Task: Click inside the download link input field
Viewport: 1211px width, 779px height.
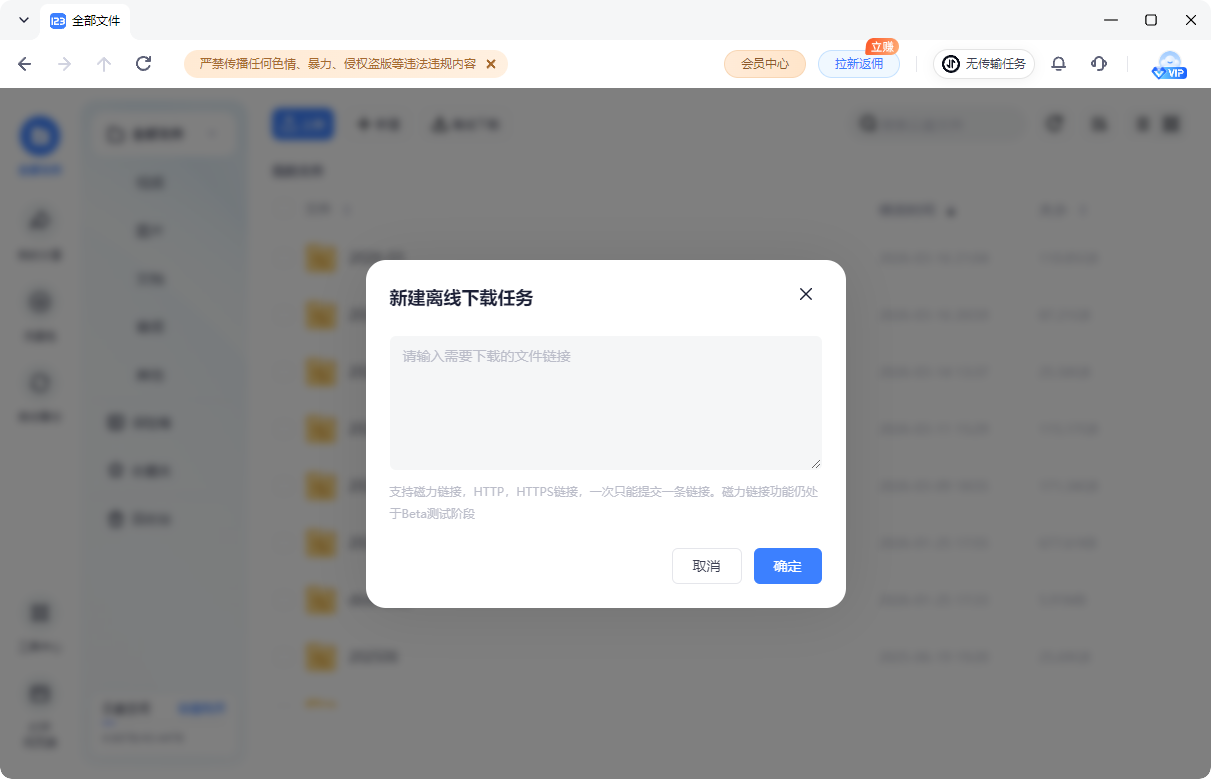Action: coord(605,402)
